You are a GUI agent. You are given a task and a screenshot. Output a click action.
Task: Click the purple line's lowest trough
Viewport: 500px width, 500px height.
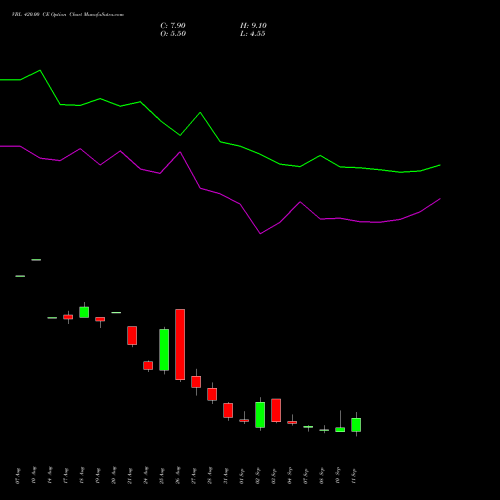(x=260, y=234)
